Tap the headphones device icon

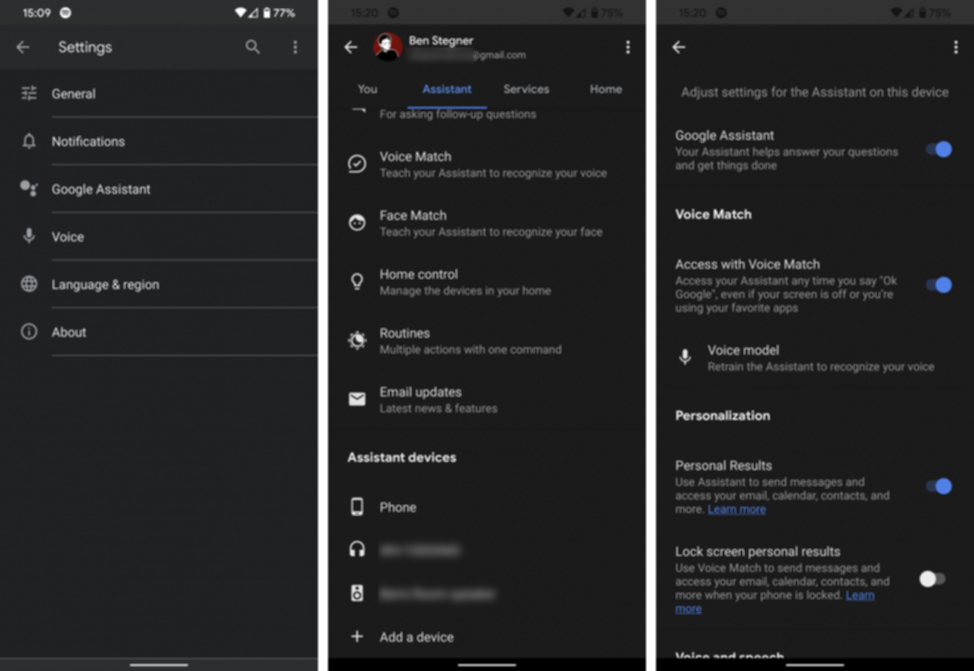[357, 549]
